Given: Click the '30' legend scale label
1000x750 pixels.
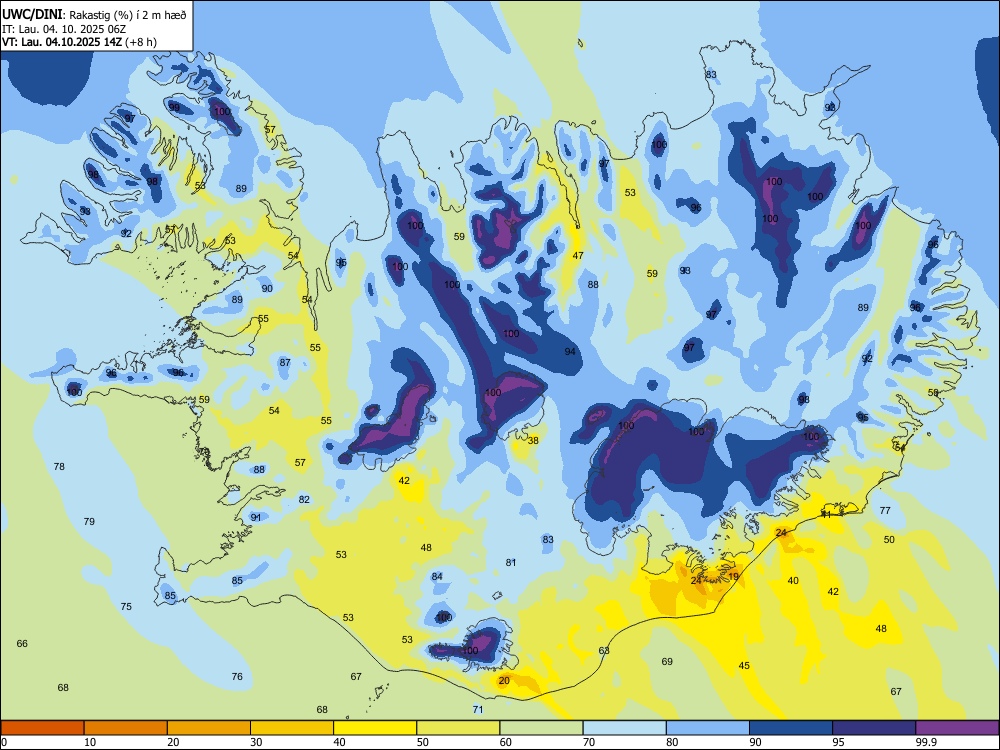Looking at the screenshot, I should pyautogui.click(x=256, y=742).
